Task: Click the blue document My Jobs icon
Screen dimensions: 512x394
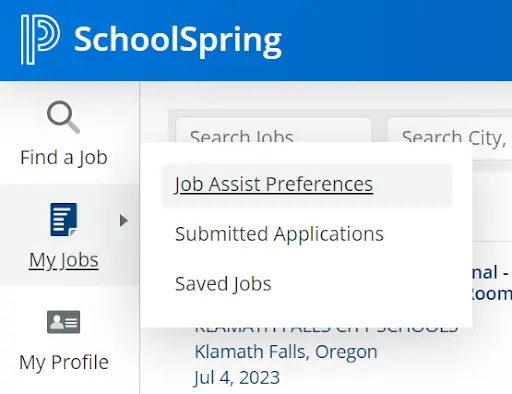Action: 64,219
